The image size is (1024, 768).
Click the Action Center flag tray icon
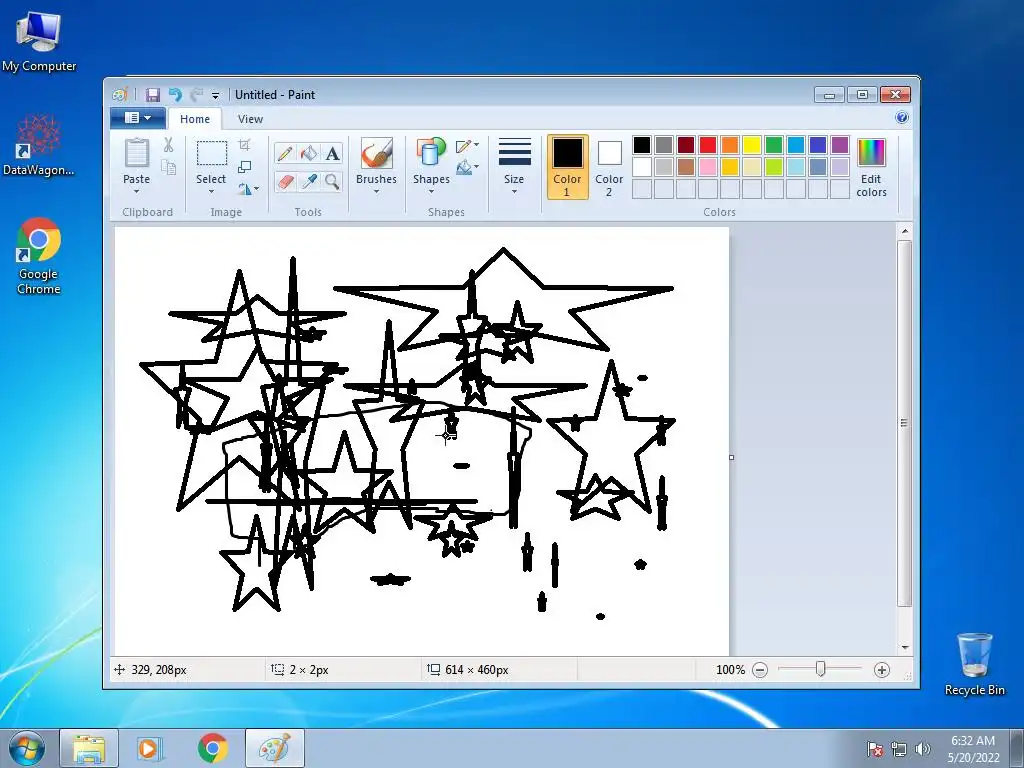(x=875, y=749)
